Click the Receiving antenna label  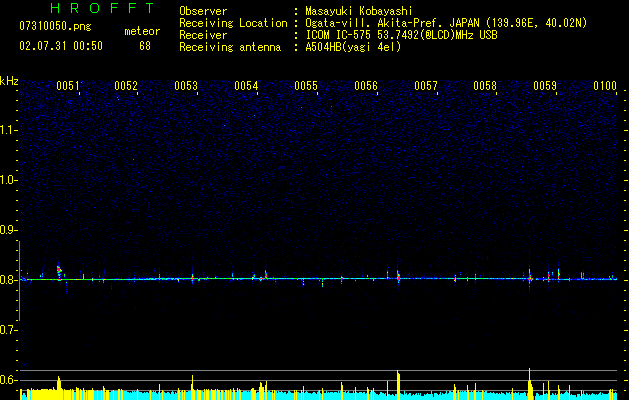click(230, 47)
